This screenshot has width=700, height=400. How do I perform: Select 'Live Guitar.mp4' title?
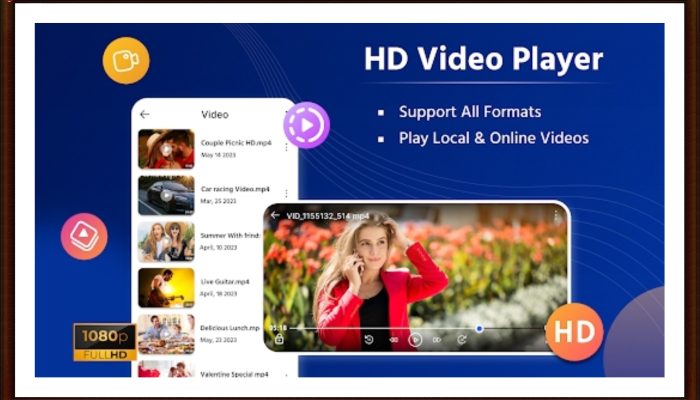225,282
